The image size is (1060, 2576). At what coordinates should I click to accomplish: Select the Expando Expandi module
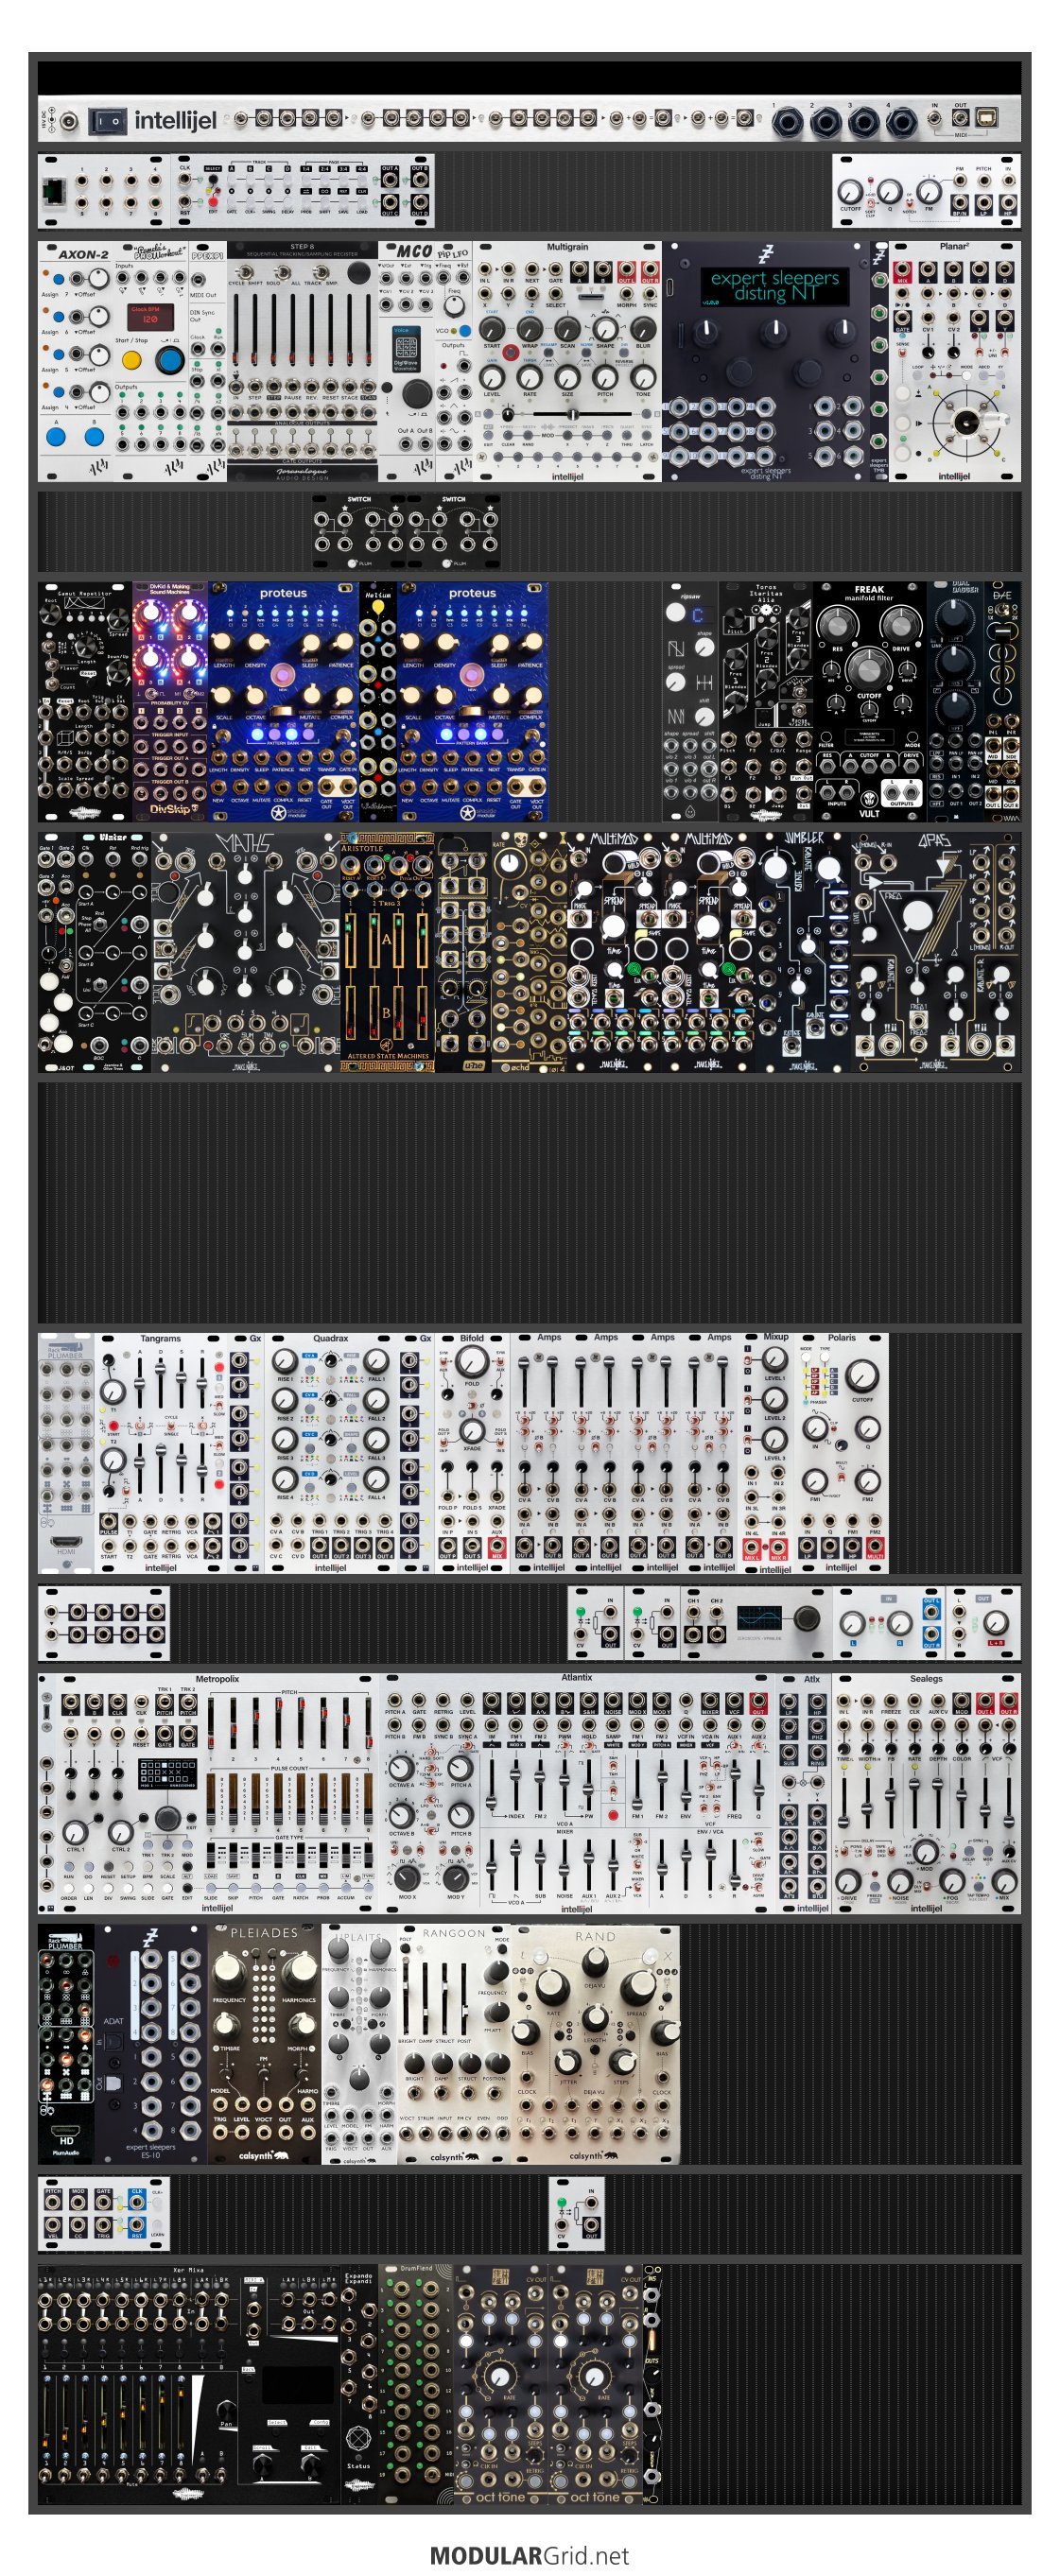click(x=360, y=2385)
